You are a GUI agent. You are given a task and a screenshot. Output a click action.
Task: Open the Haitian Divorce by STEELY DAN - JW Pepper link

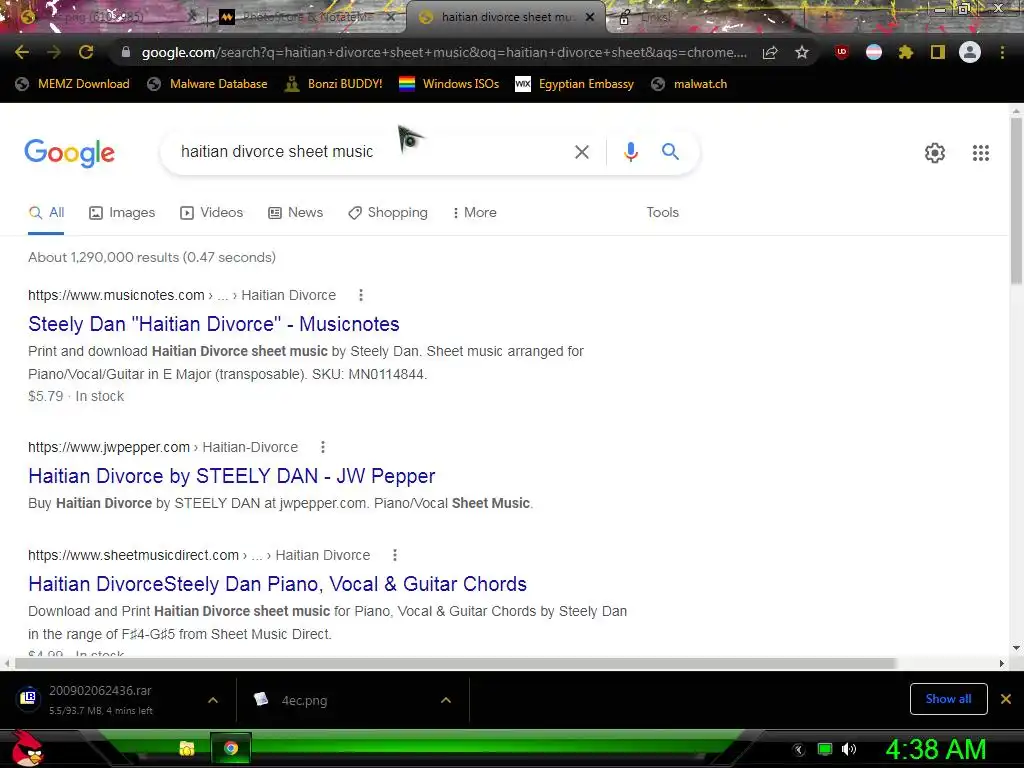(231, 476)
